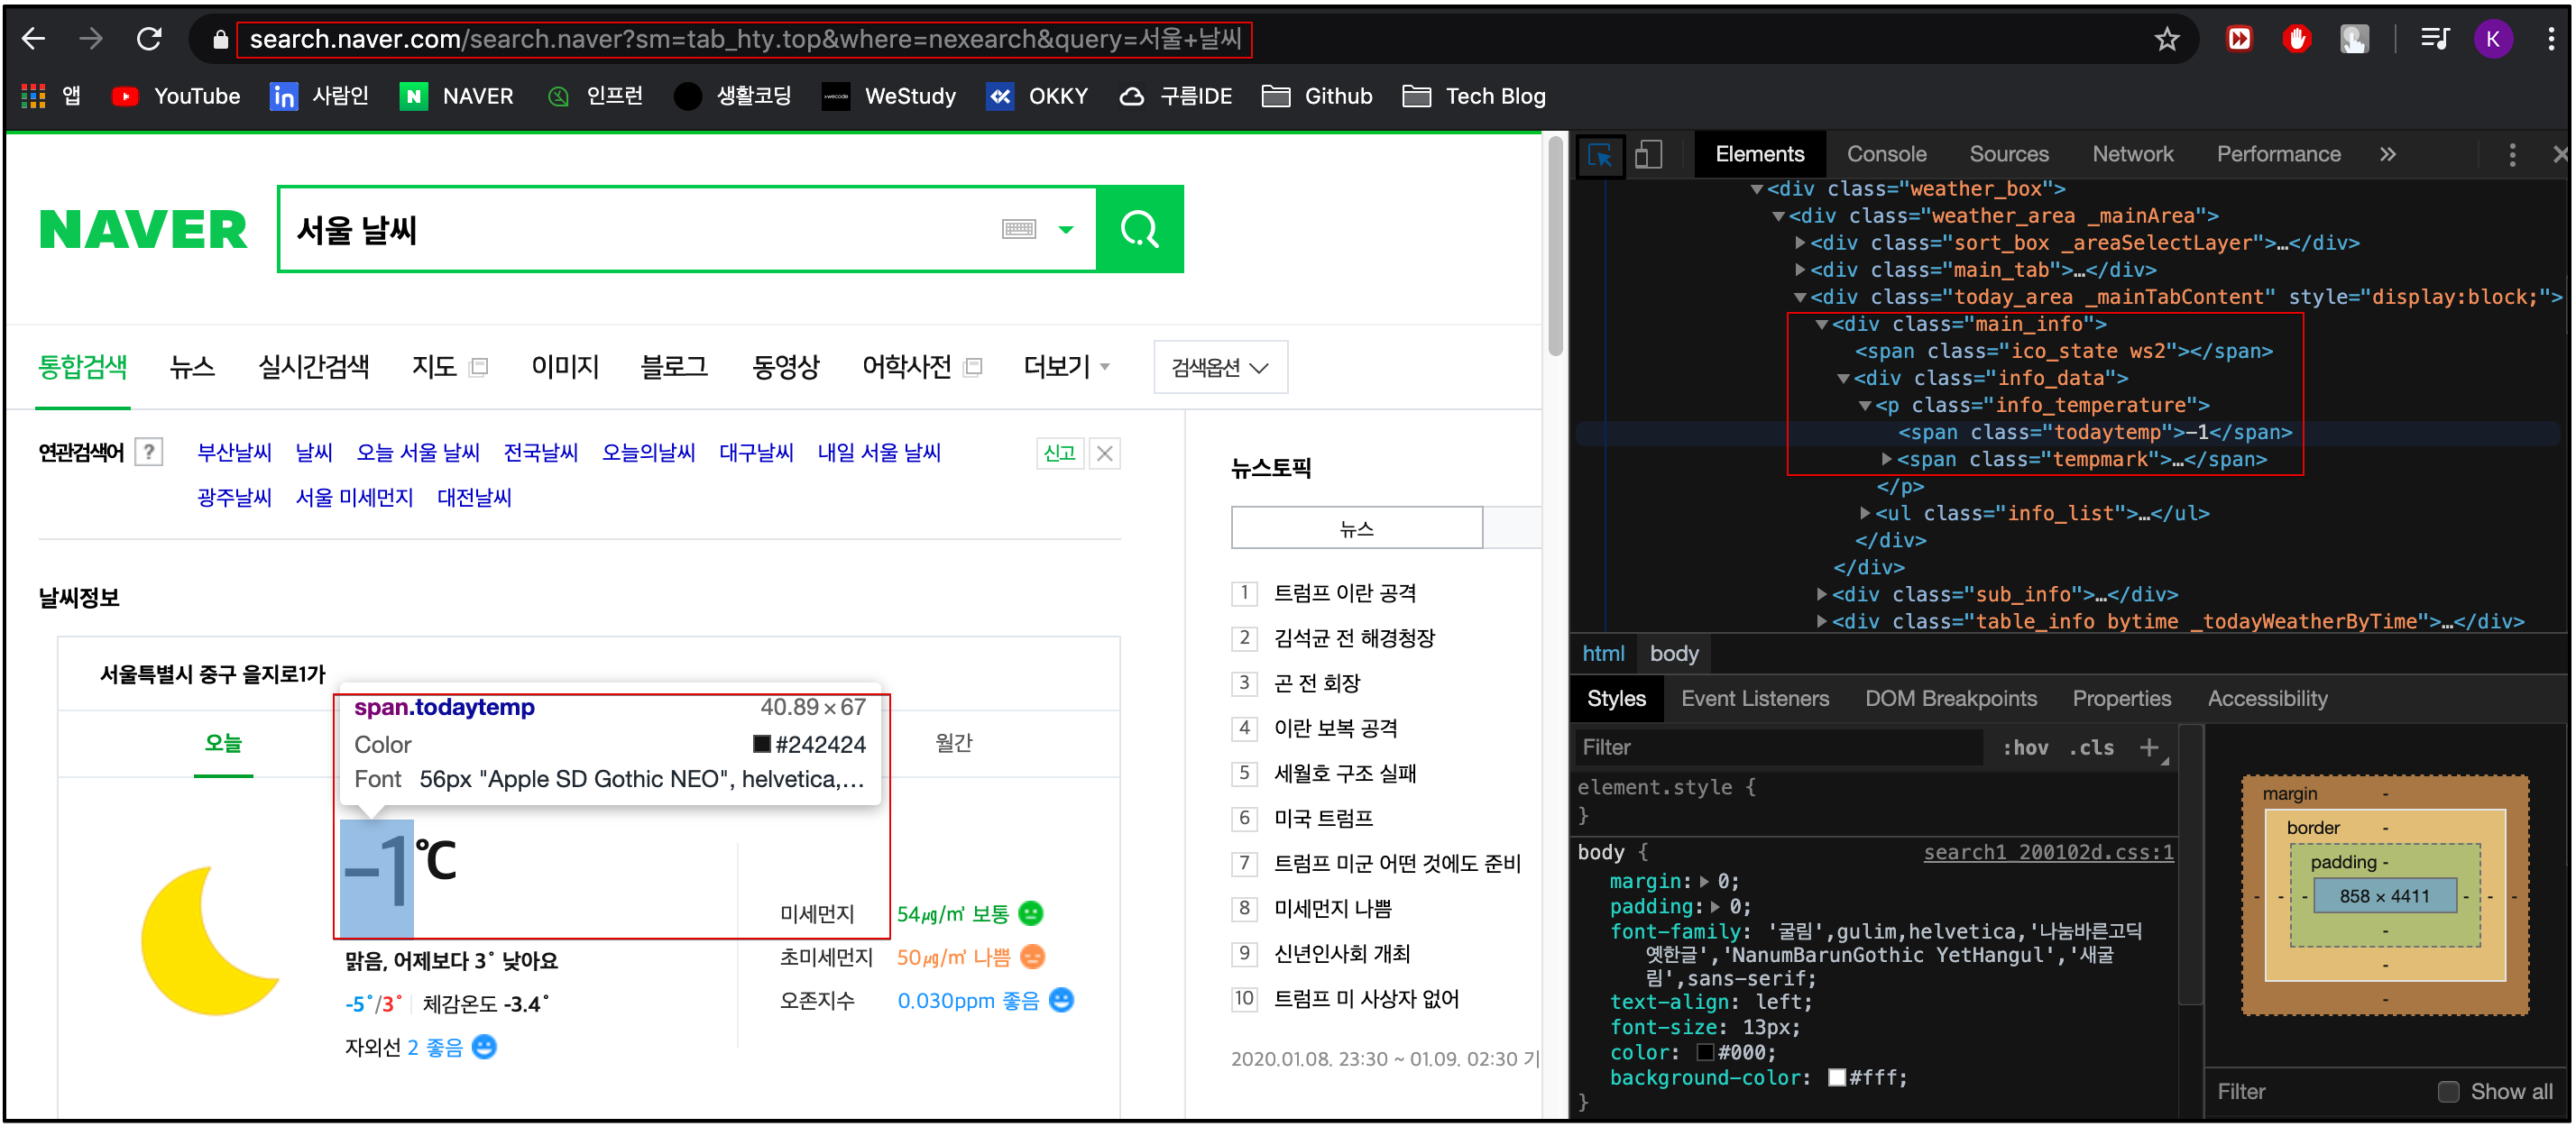Click the green Naver search magnifier button
This screenshot has width=2576, height=1127.
1139,229
